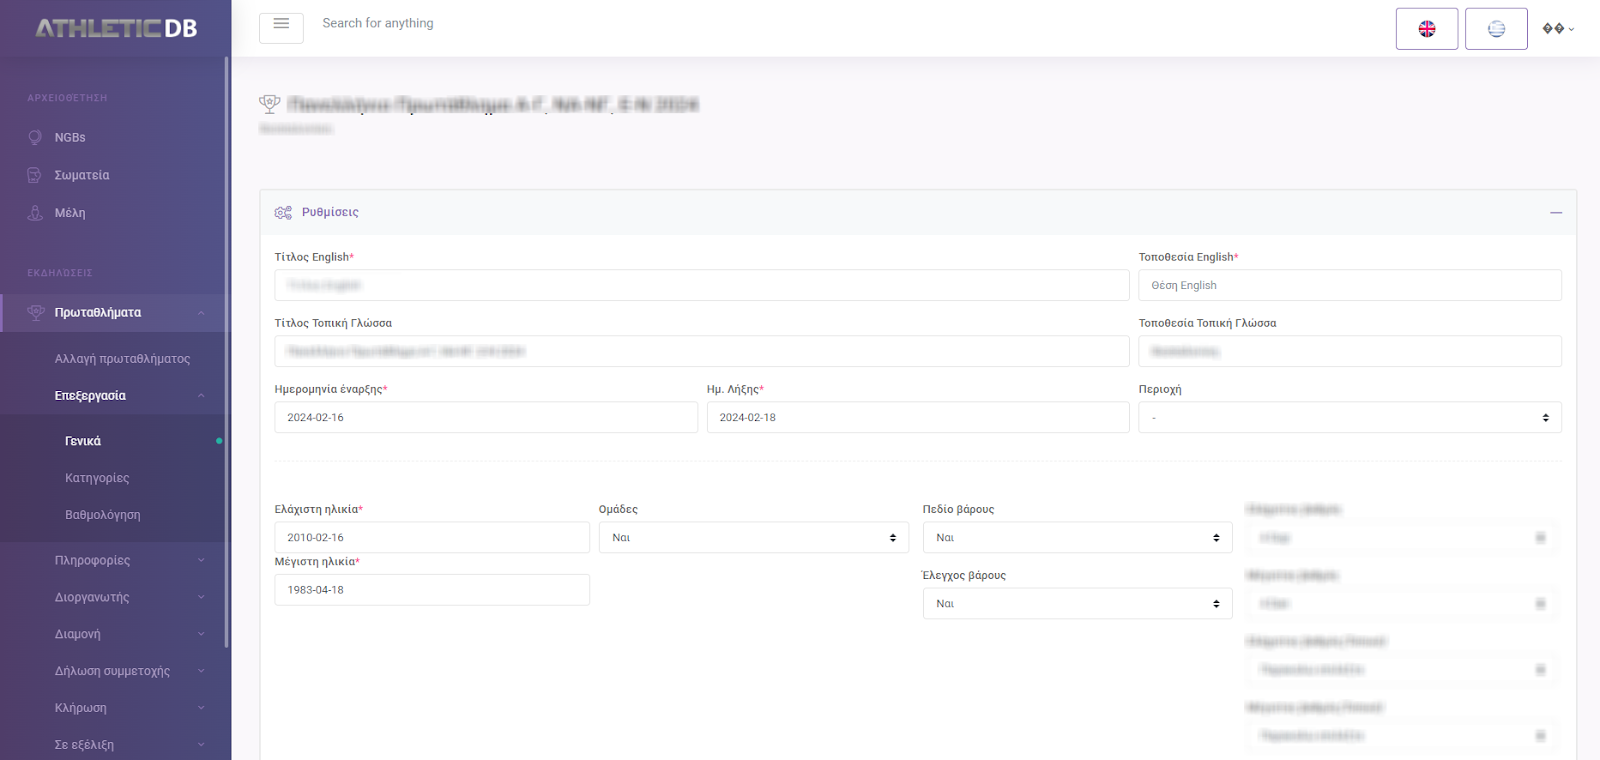Expand the Πληροφορίες sidebar section
The image size is (1600, 760).
coord(115,561)
